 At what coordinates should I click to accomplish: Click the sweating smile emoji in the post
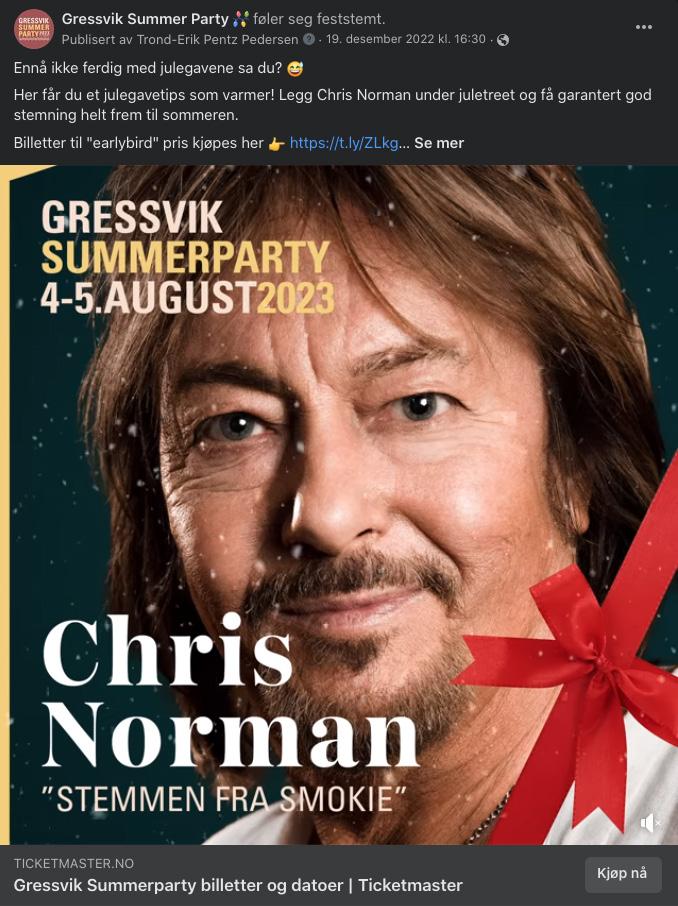click(x=295, y=68)
